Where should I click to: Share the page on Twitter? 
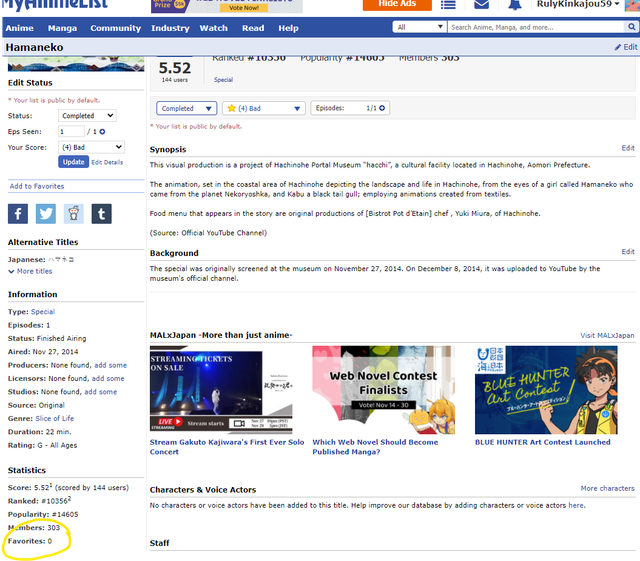(46, 213)
